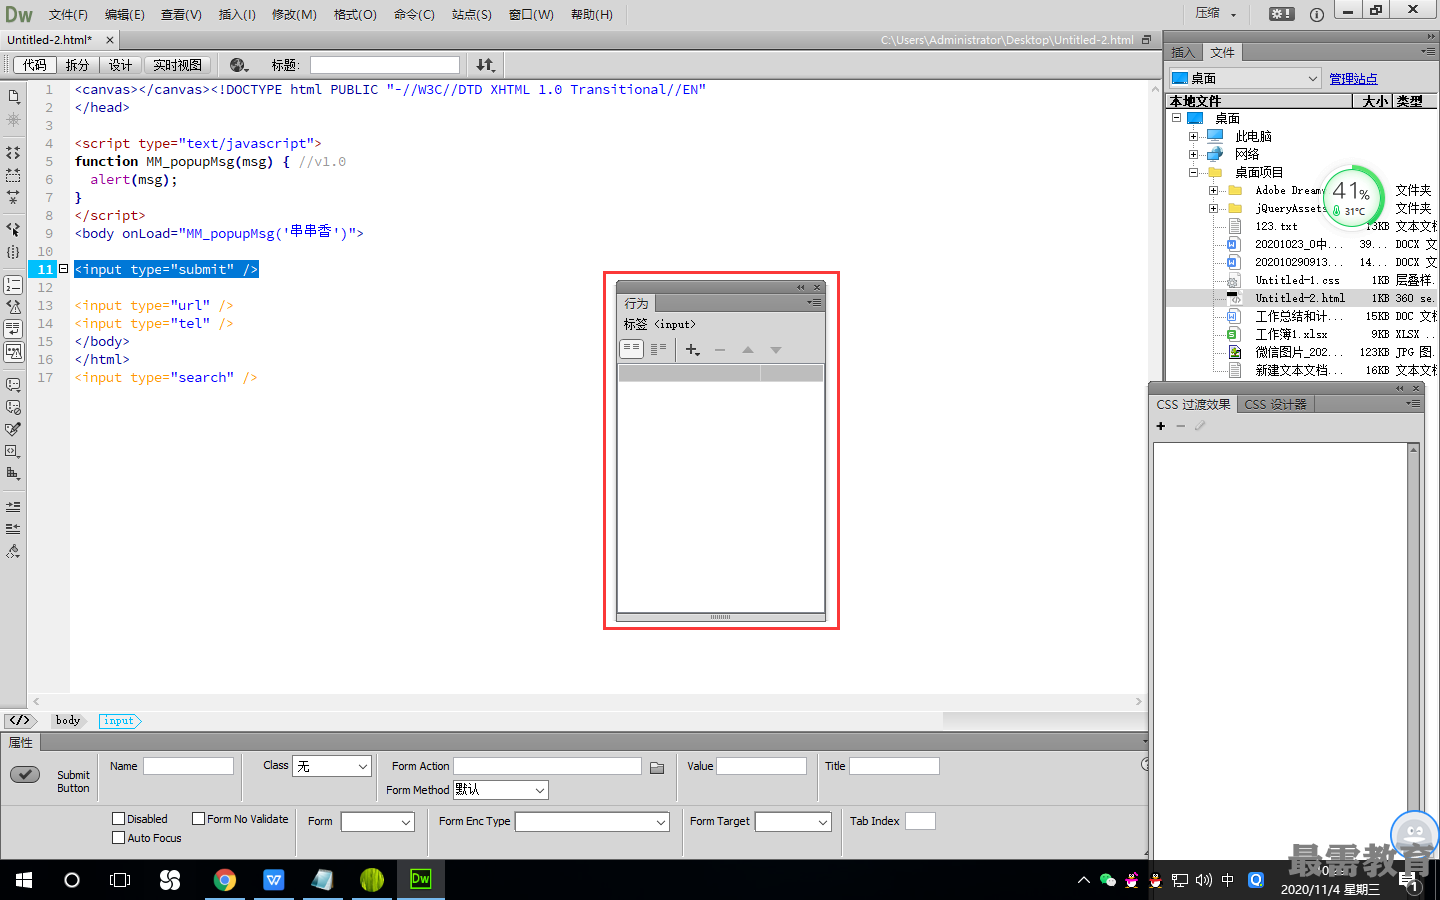This screenshot has width=1440, height=900.
Task: Open the 文件(F) menu
Action: (68, 14)
